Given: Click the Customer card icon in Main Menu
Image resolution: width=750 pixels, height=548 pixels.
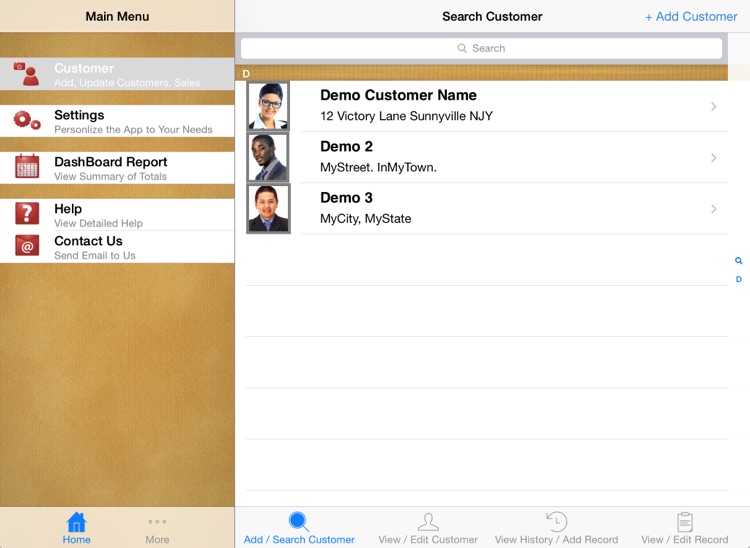Looking at the screenshot, I should 27,74.
